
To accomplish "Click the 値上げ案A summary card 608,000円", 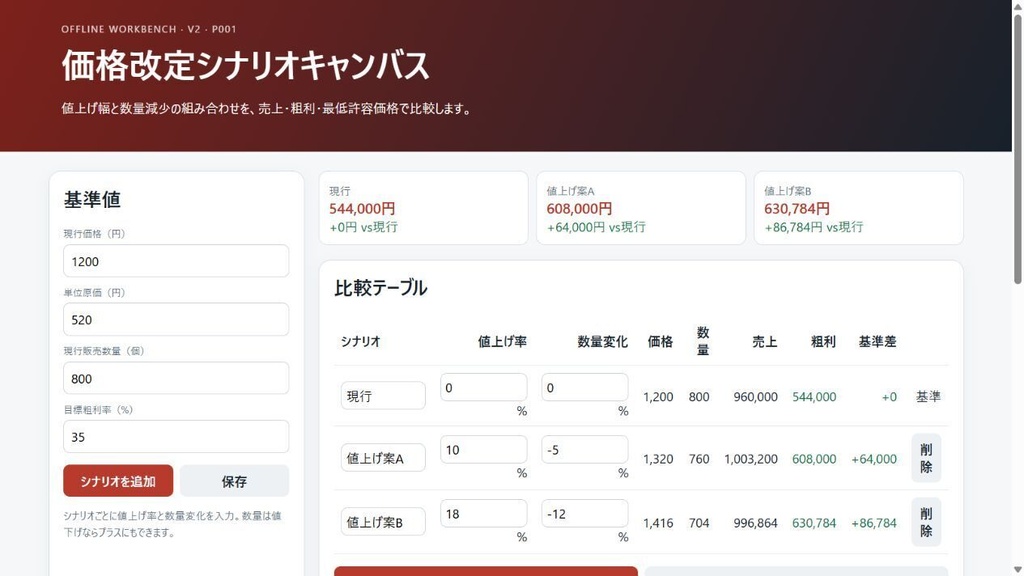I will pyautogui.click(x=641, y=208).
